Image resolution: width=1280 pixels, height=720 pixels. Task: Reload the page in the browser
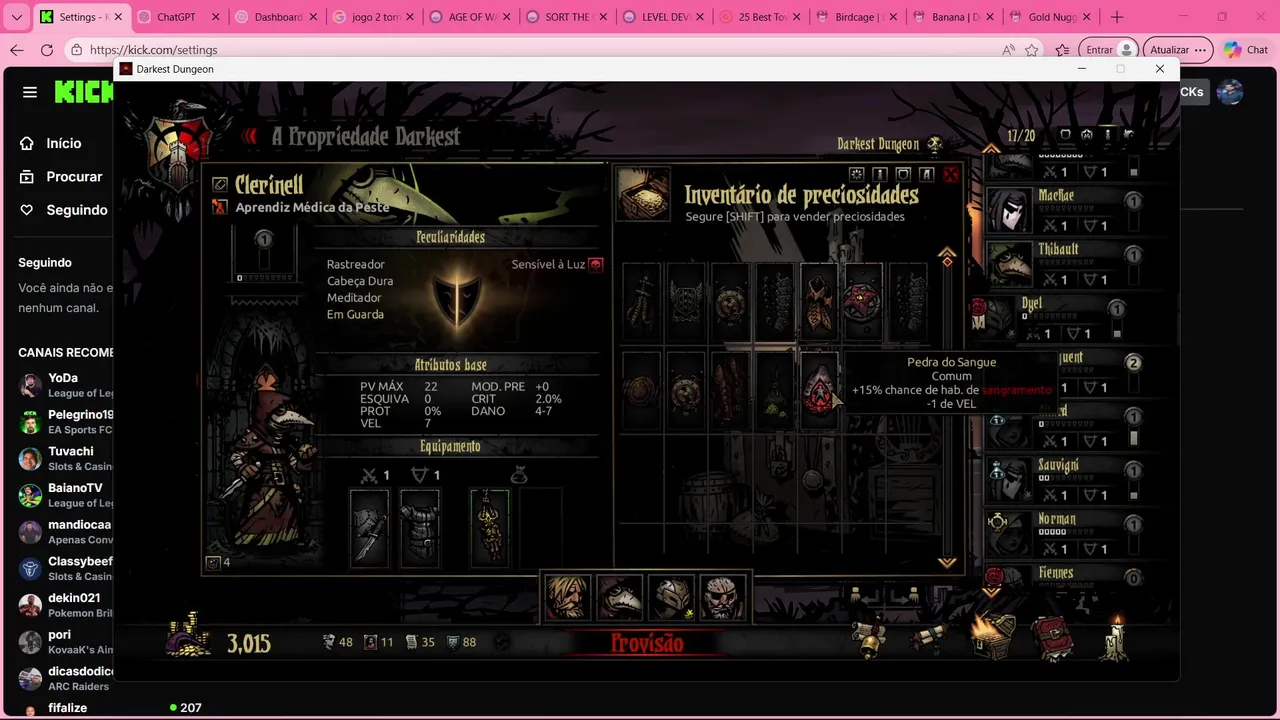47,50
